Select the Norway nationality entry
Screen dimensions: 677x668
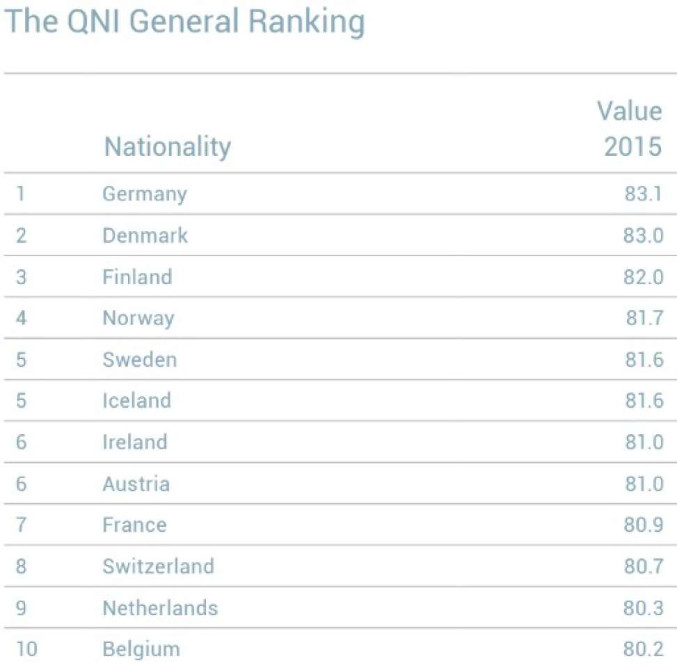(139, 318)
